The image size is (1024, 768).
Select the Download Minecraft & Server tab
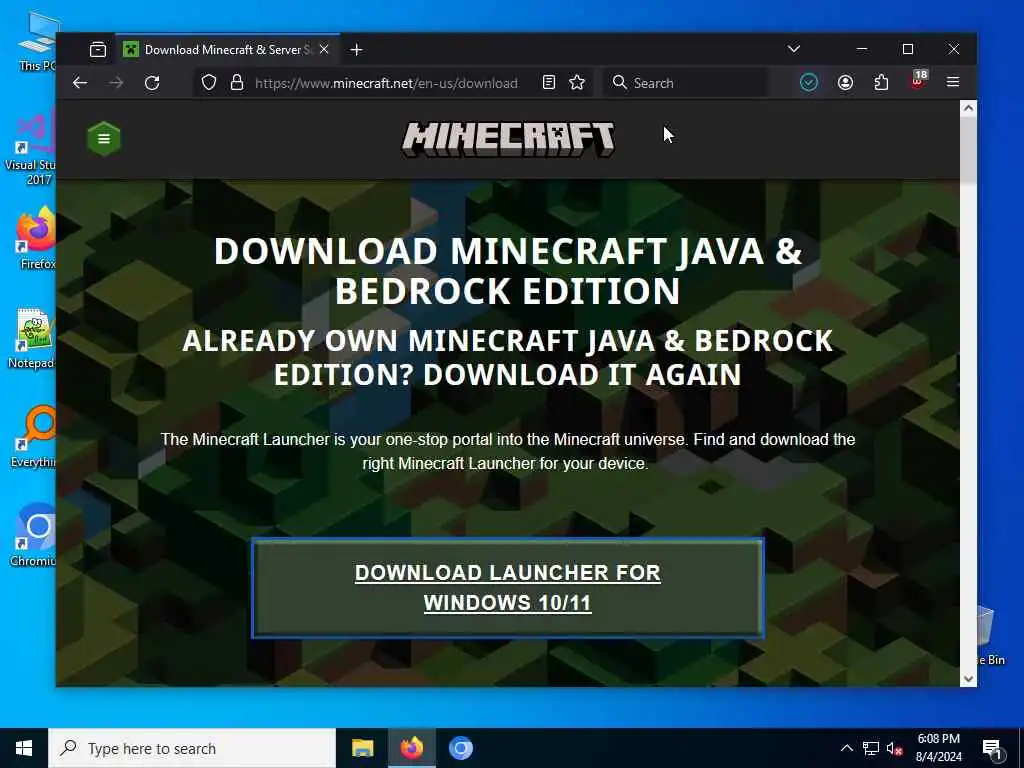pos(227,50)
